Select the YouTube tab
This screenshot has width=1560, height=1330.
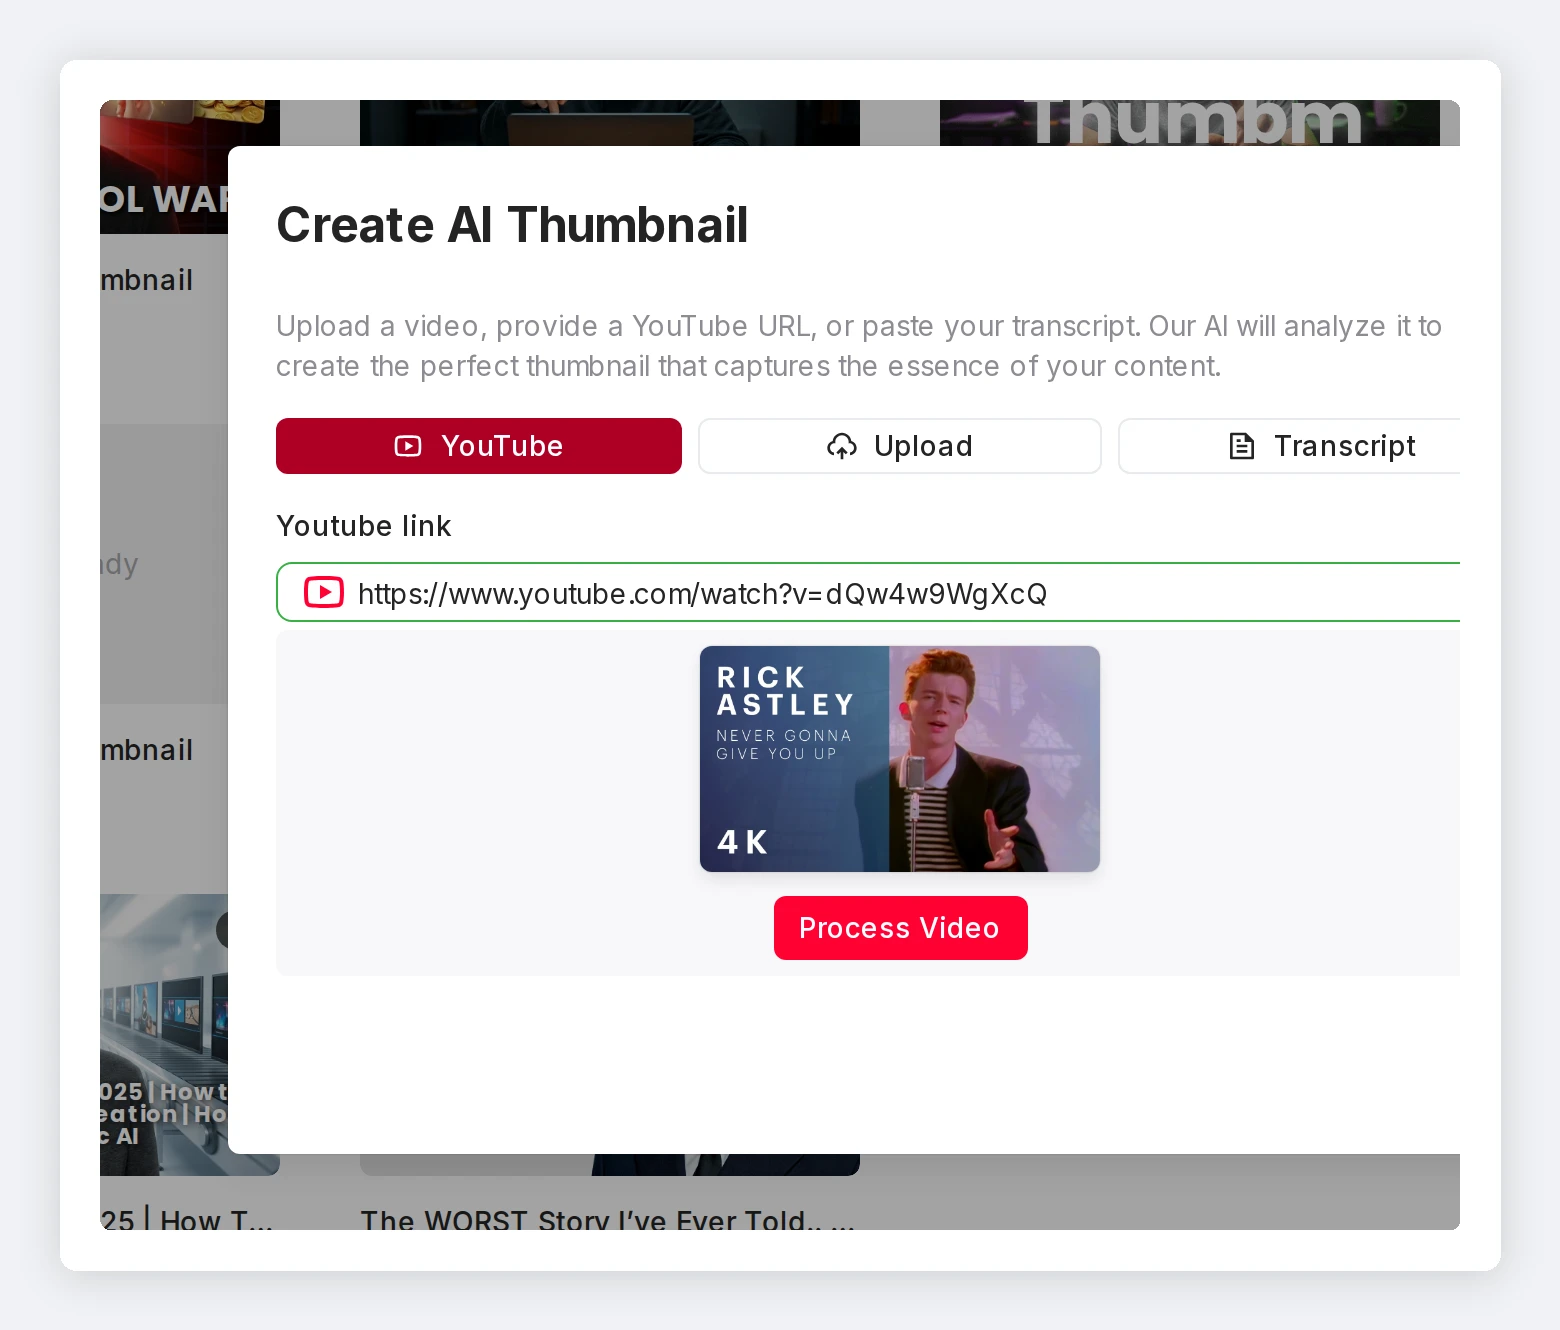[478, 446]
